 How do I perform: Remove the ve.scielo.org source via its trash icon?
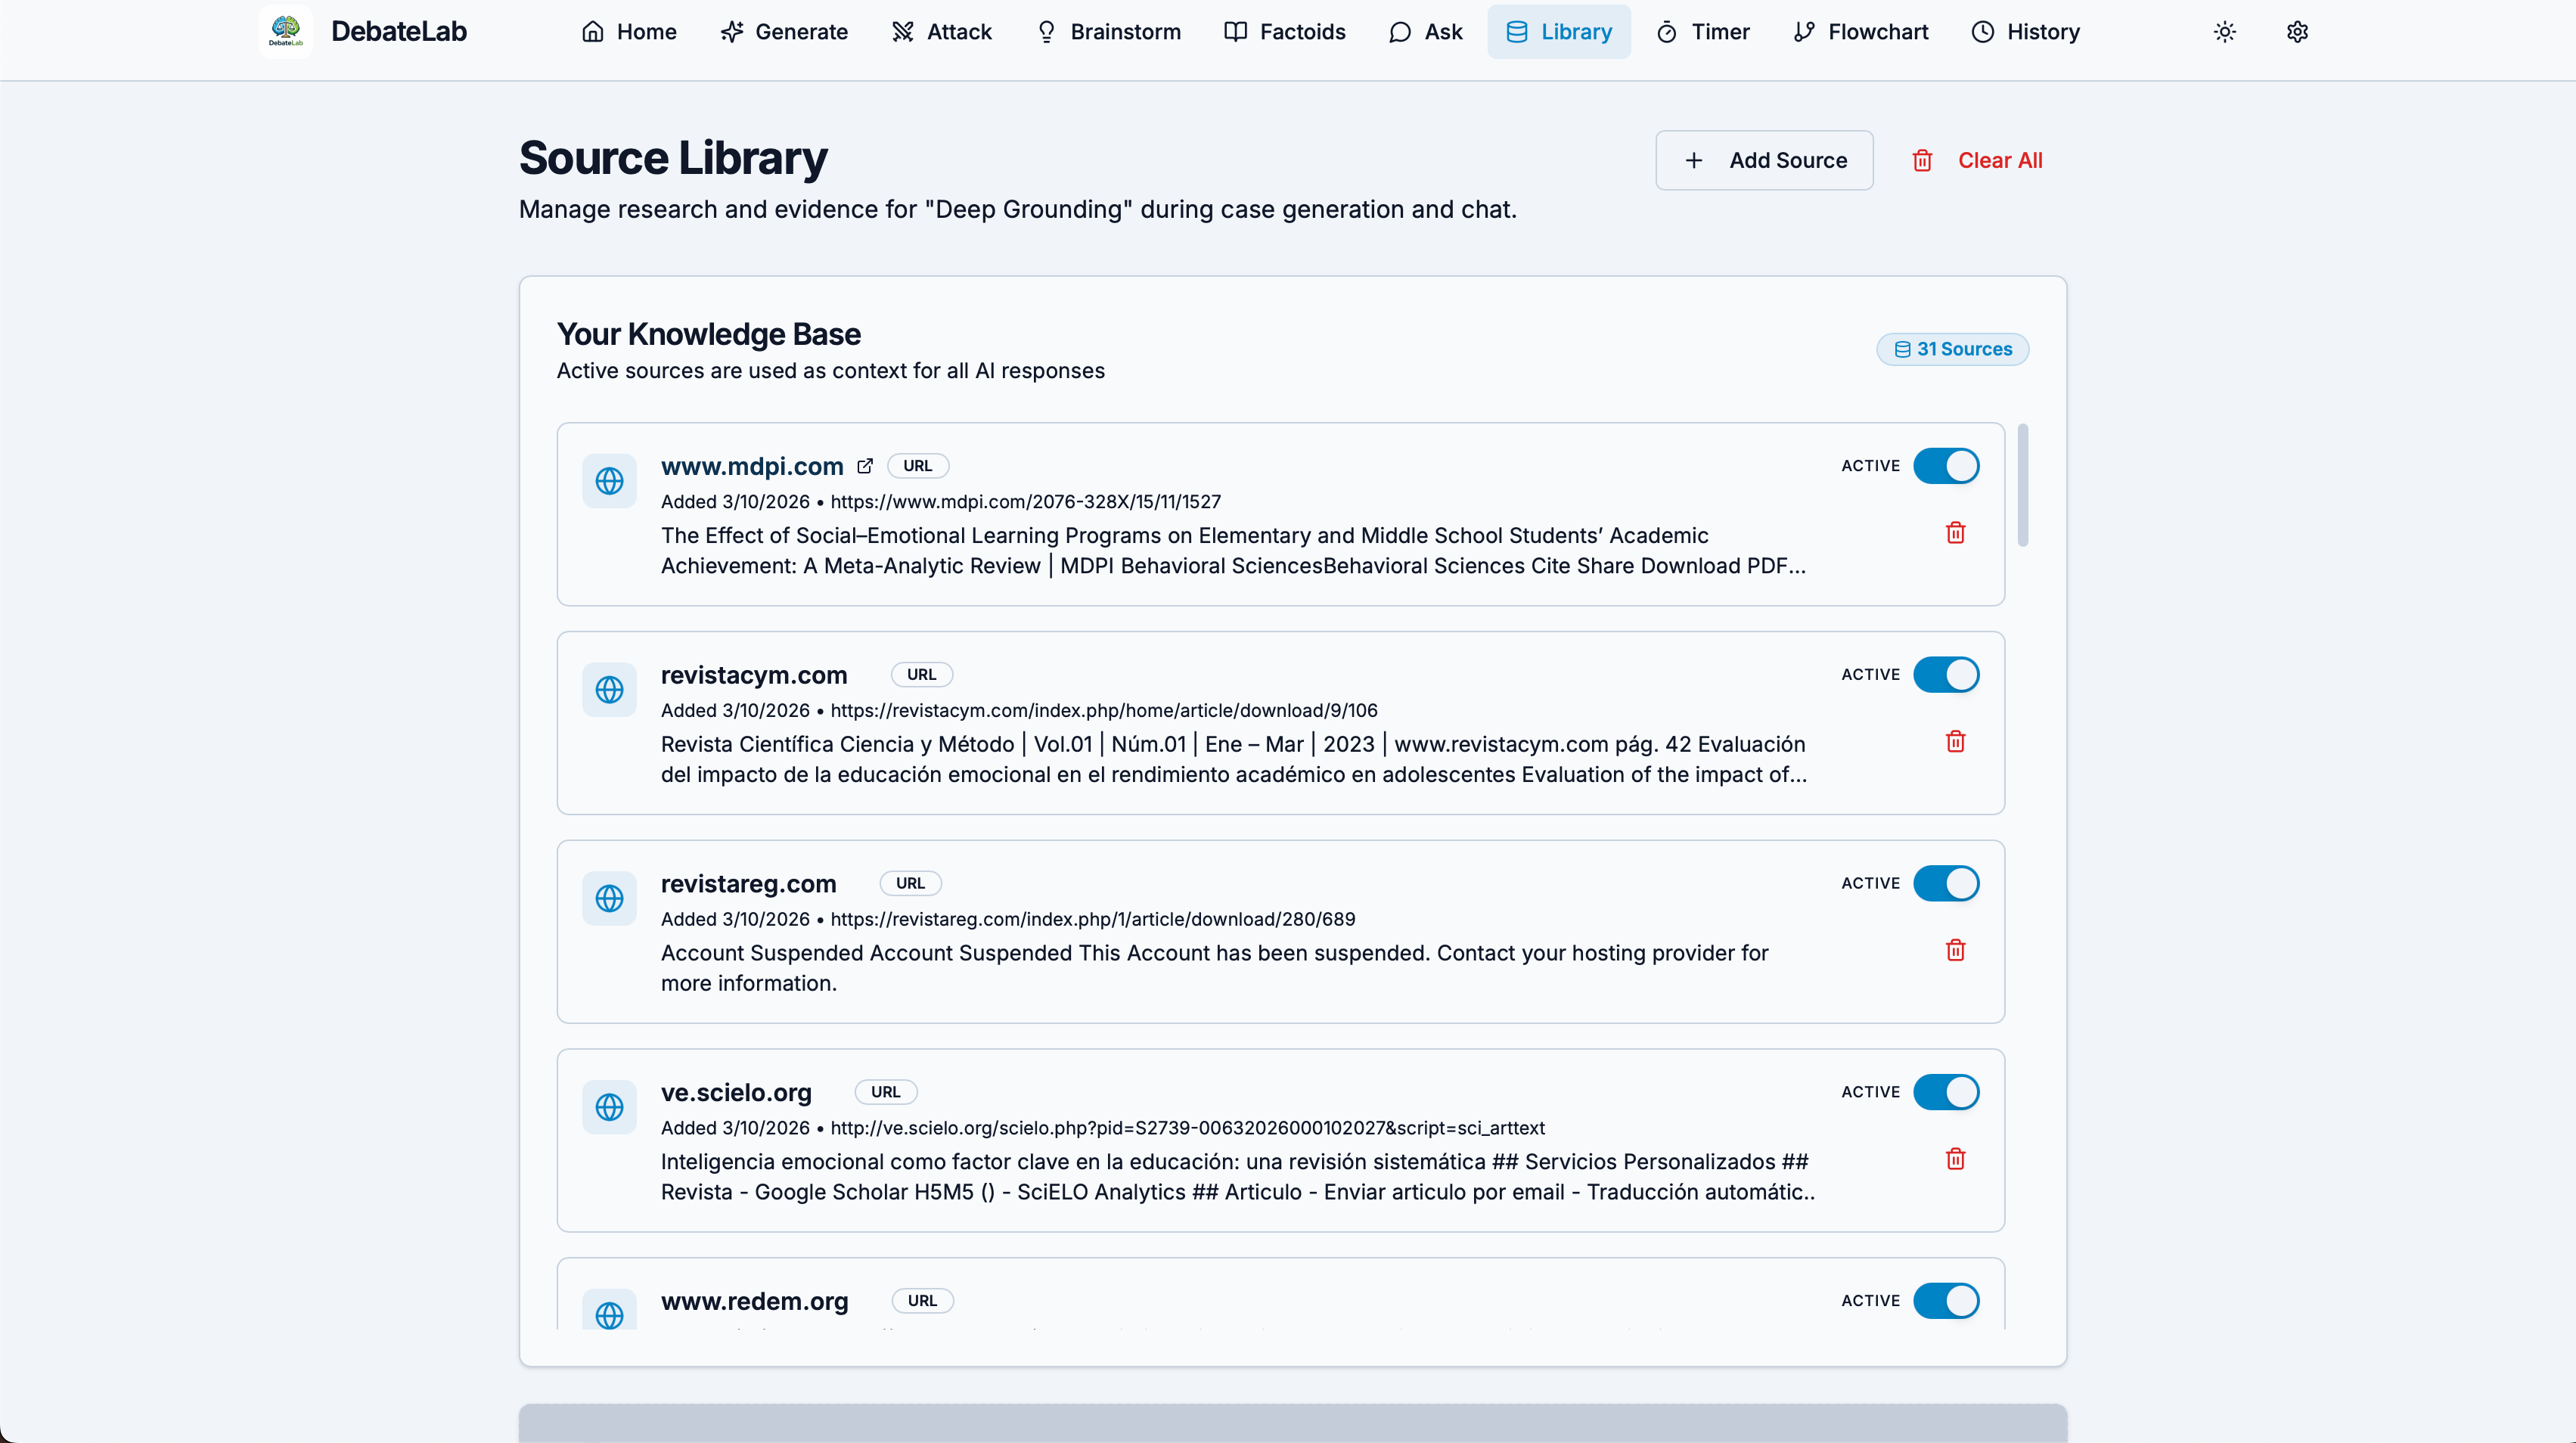(1955, 1160)
